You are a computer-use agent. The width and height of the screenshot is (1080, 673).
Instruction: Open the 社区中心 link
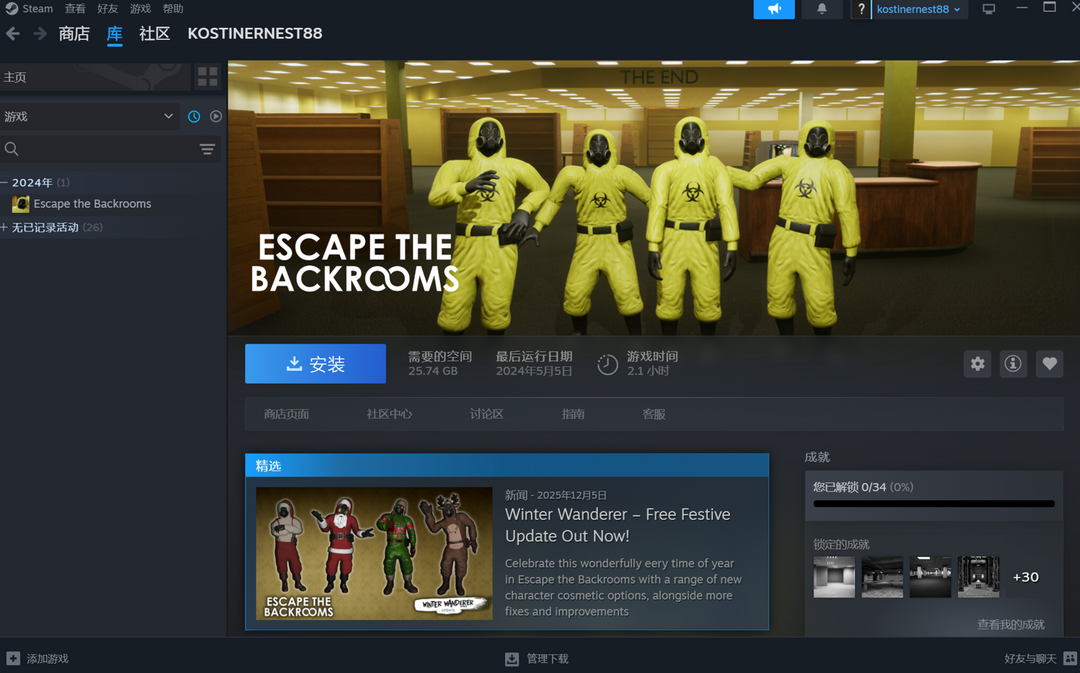pos(389,414)
